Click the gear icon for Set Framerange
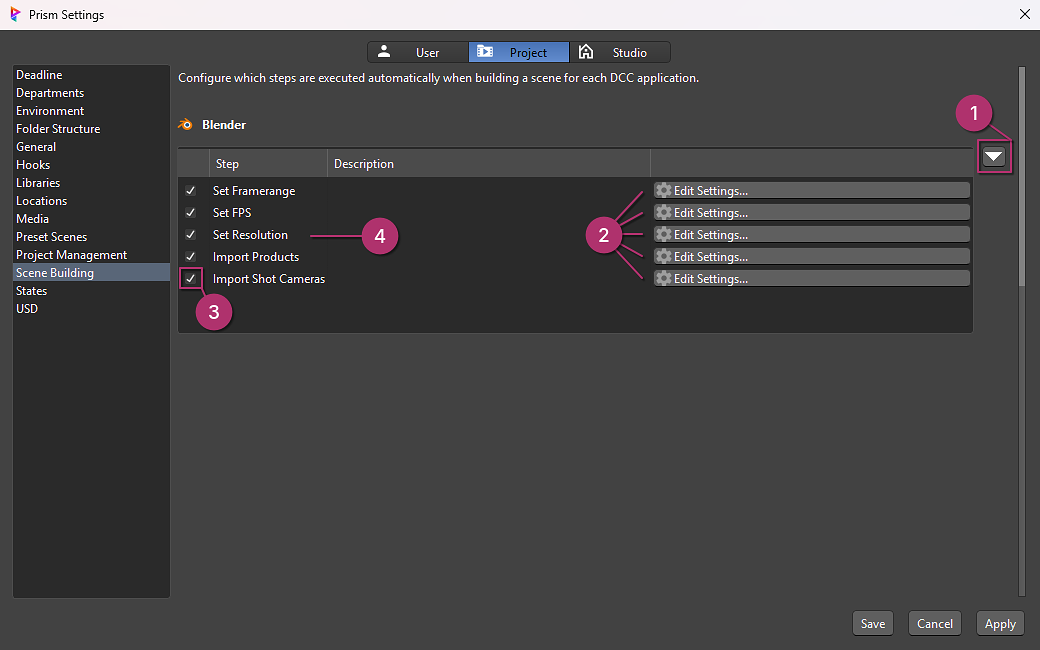 pyautogui.click(x=663, y=190)
